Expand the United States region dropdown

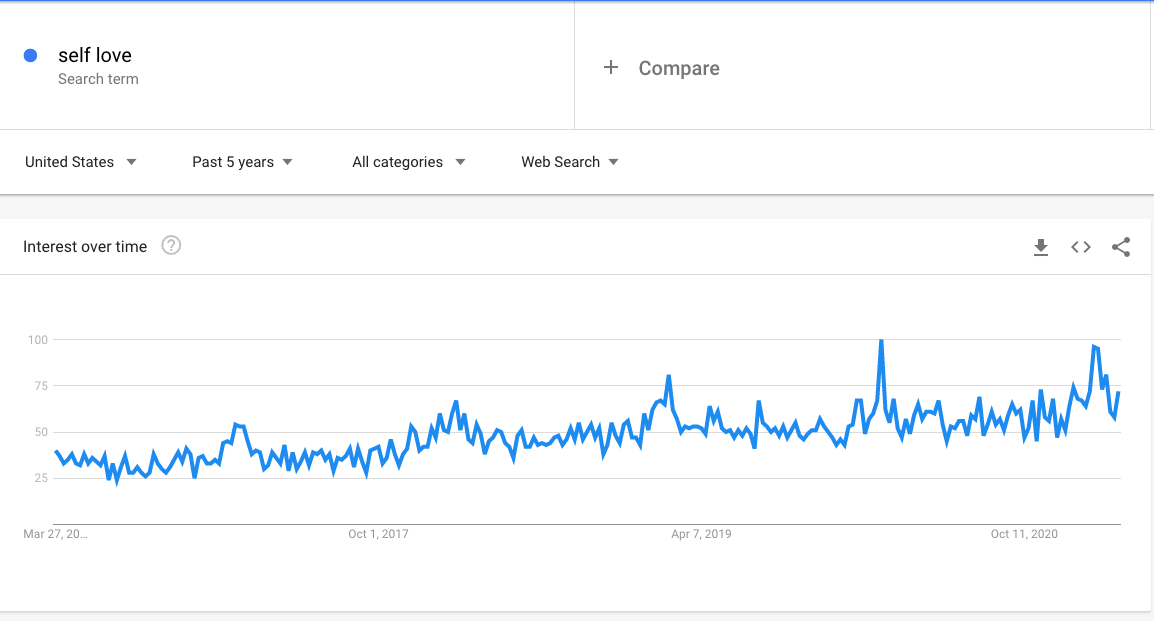(x=81, y=162)
